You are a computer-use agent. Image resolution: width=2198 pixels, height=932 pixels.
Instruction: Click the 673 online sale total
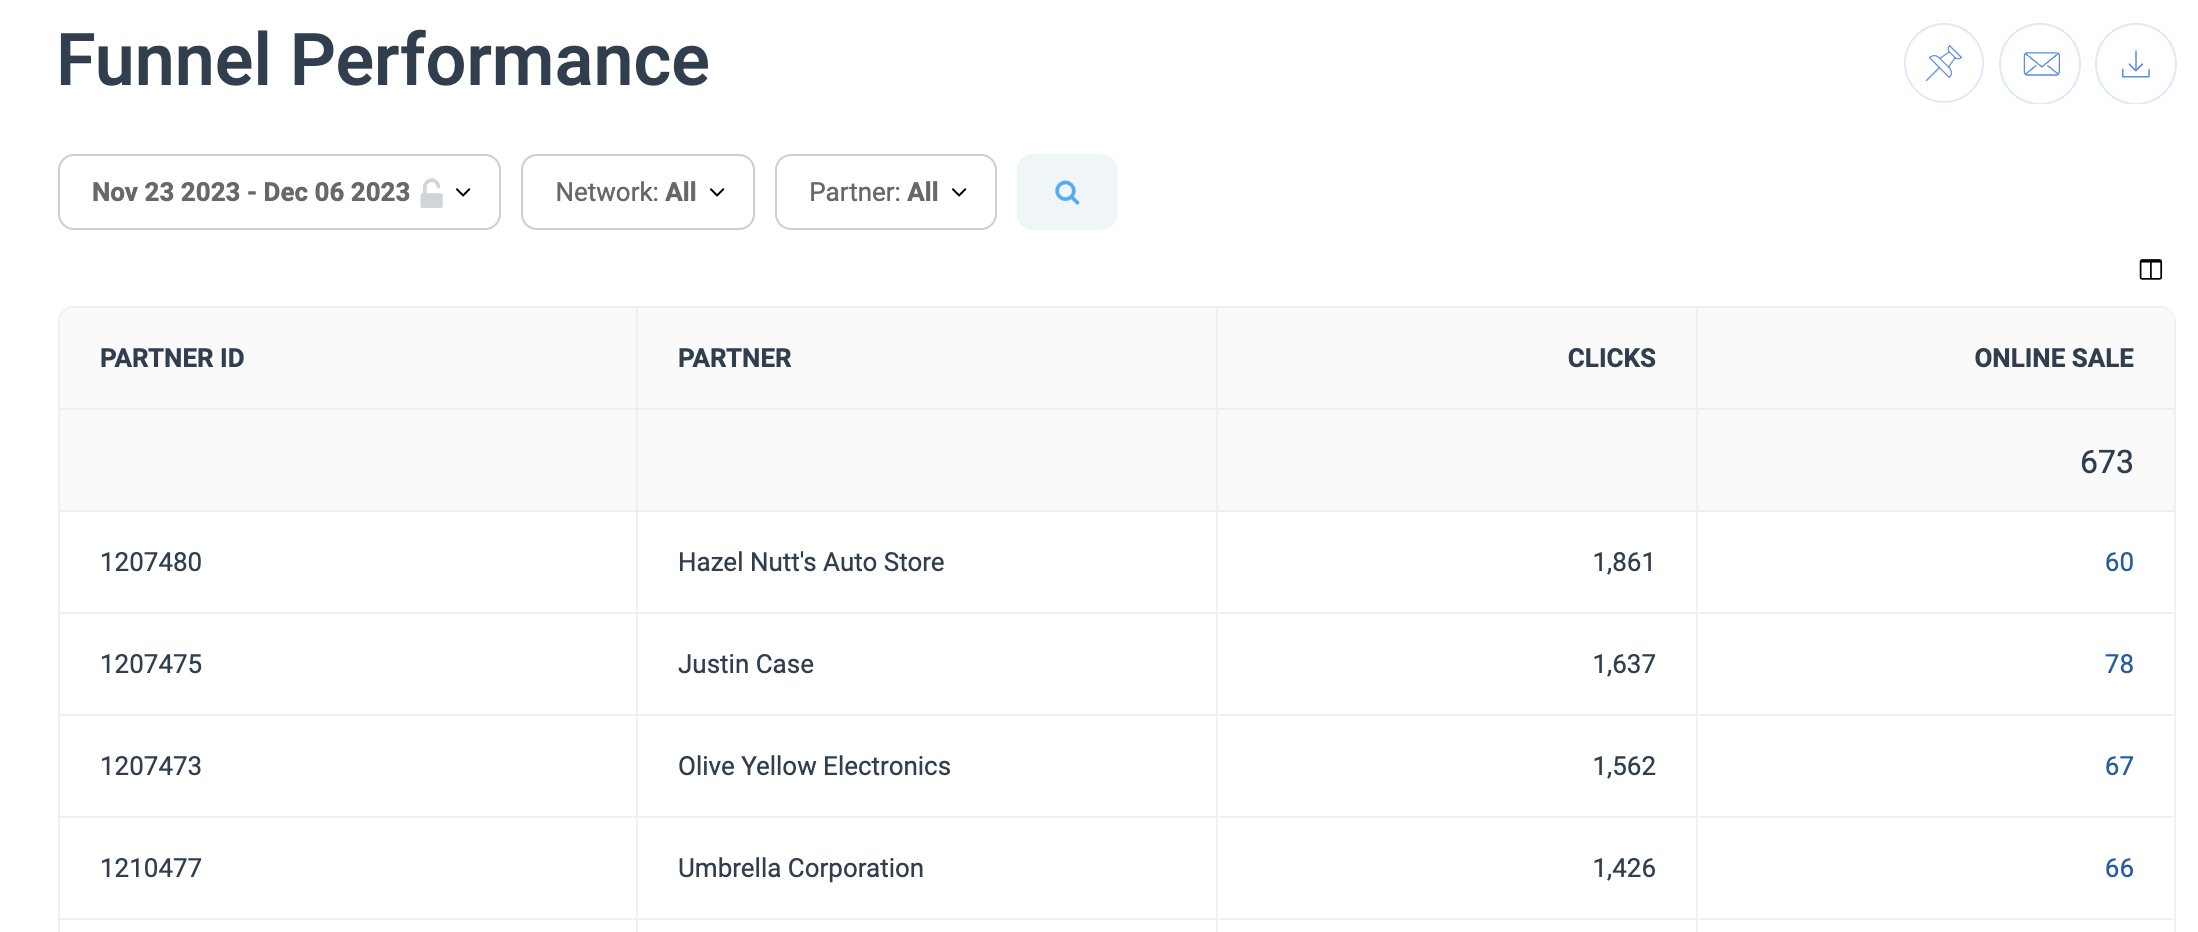pos(2107,462)
